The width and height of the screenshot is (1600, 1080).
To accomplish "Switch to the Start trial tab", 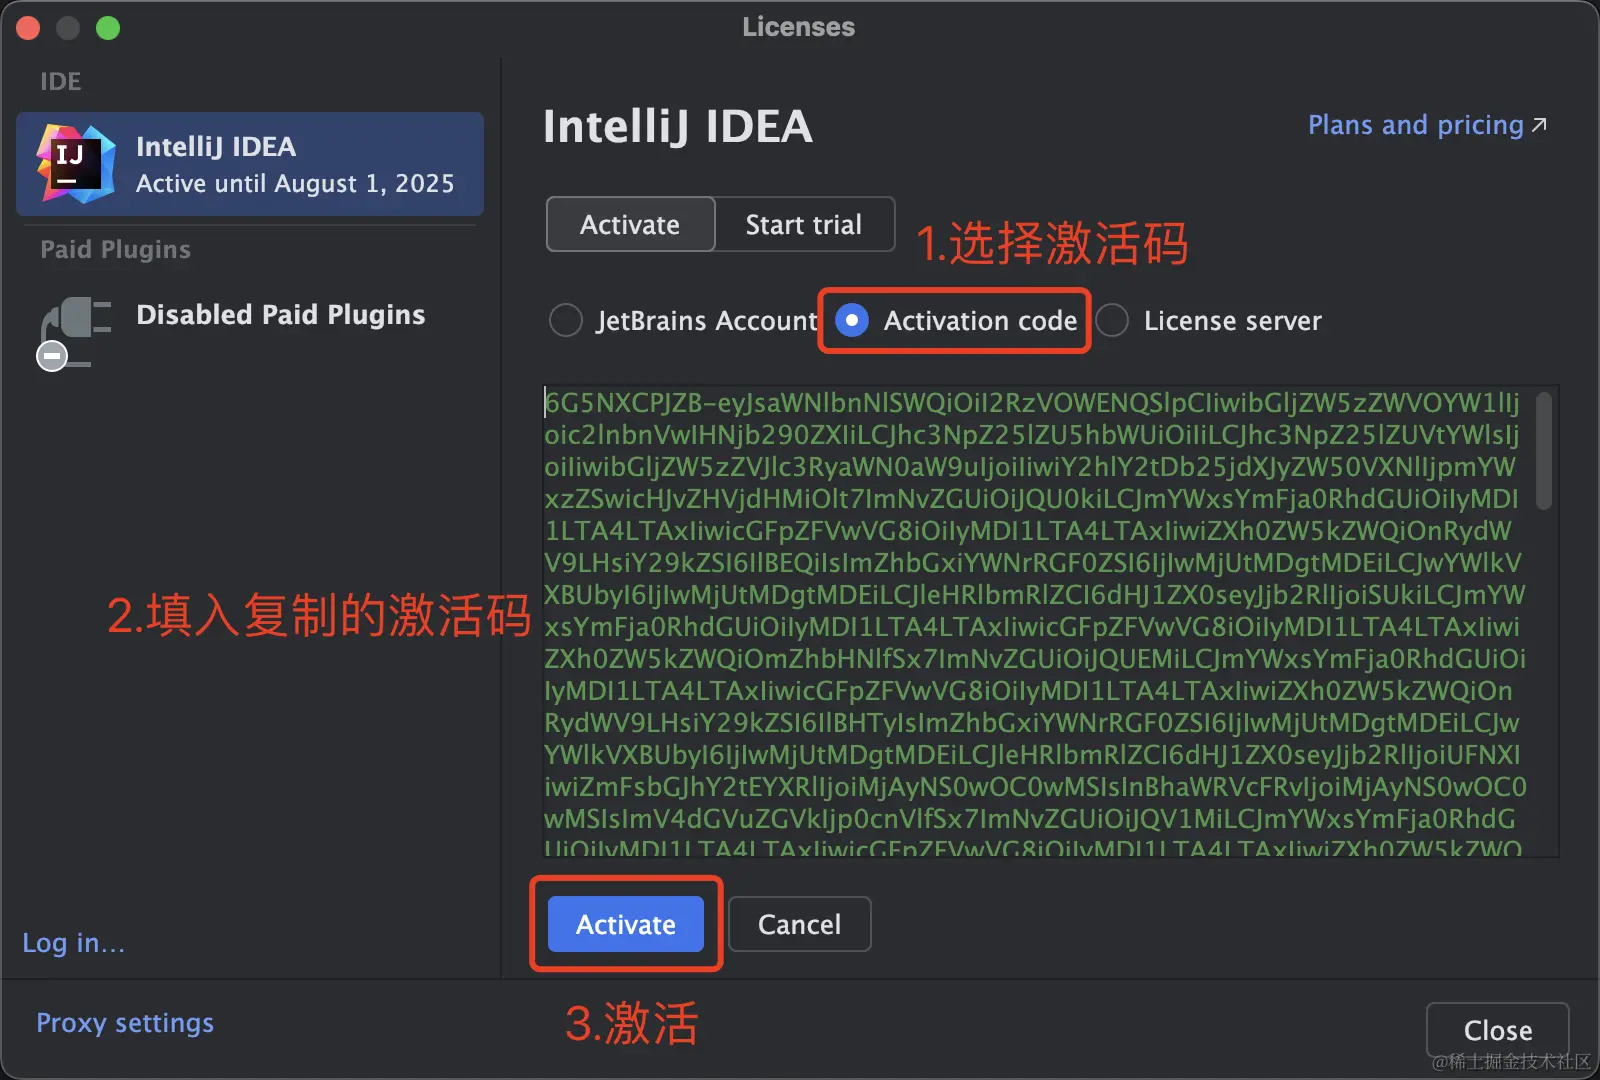I will click(x=804, y=224).
